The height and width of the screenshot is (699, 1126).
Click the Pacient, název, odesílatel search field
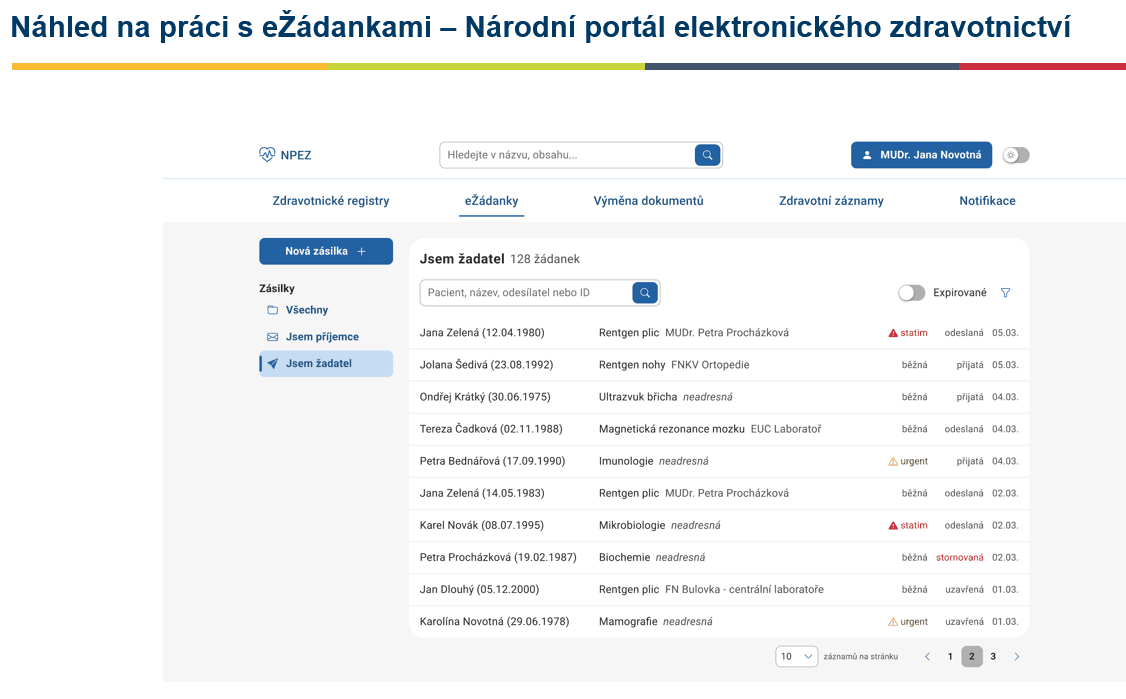pyautogui.click(x=526, y=293)
